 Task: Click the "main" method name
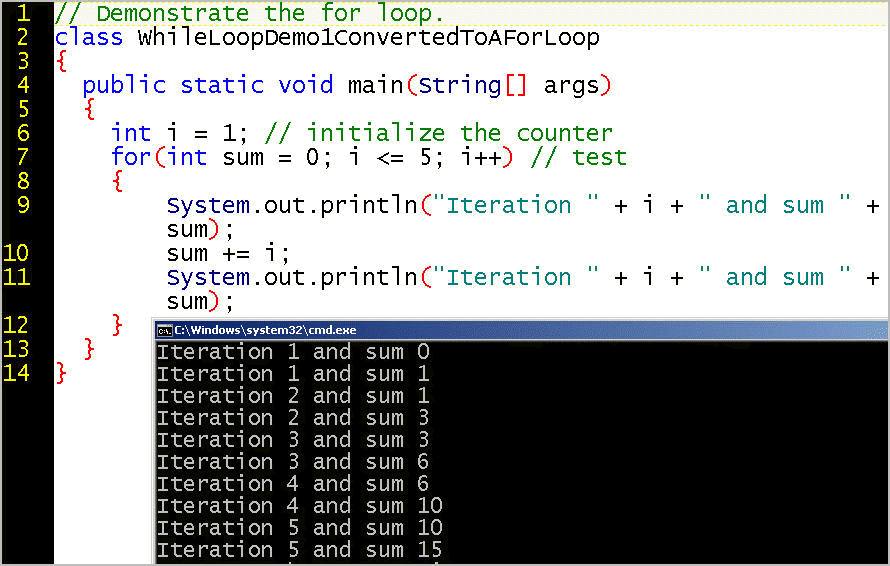(x=375, y=85)
